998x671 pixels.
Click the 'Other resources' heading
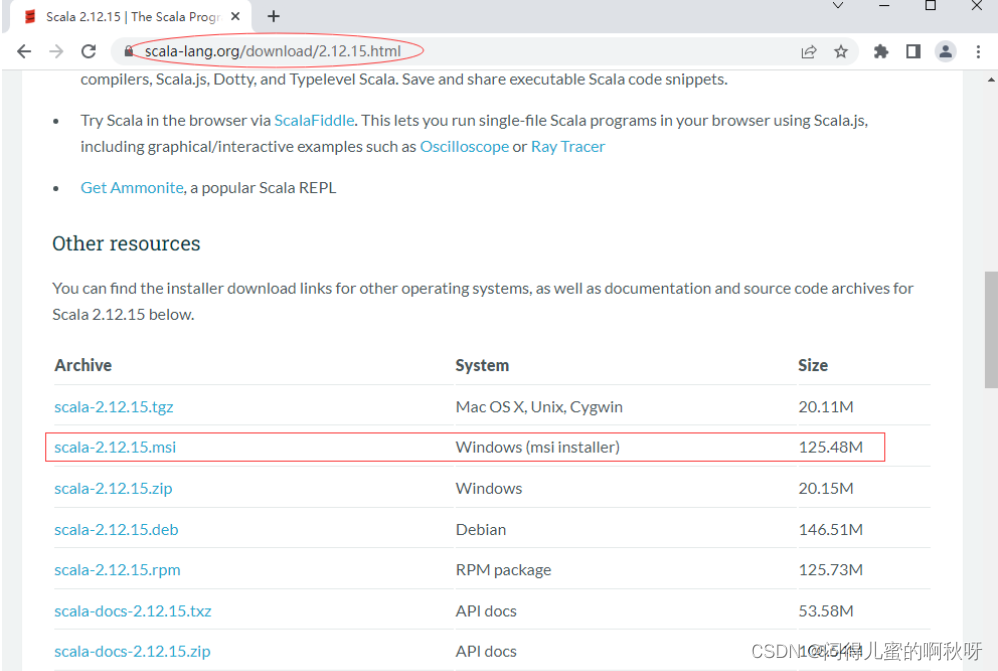[x=126, y=244]
